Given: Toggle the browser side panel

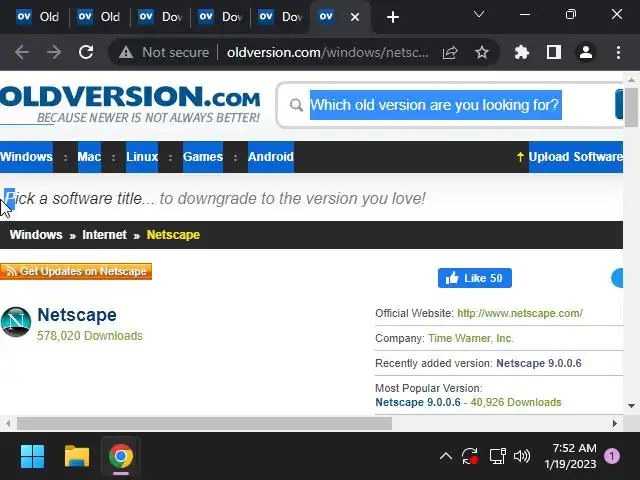Looking at the screenshot, I should 553,52.
